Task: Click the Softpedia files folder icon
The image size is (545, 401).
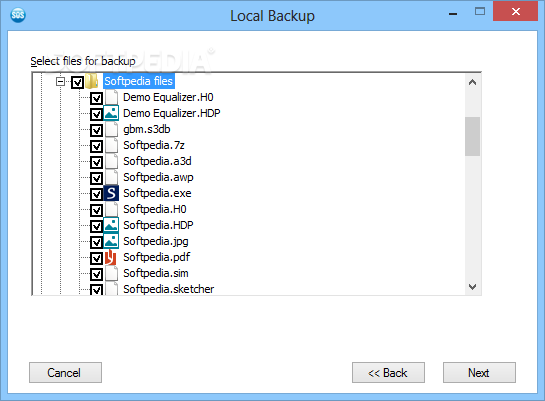Action: (92, 81)
